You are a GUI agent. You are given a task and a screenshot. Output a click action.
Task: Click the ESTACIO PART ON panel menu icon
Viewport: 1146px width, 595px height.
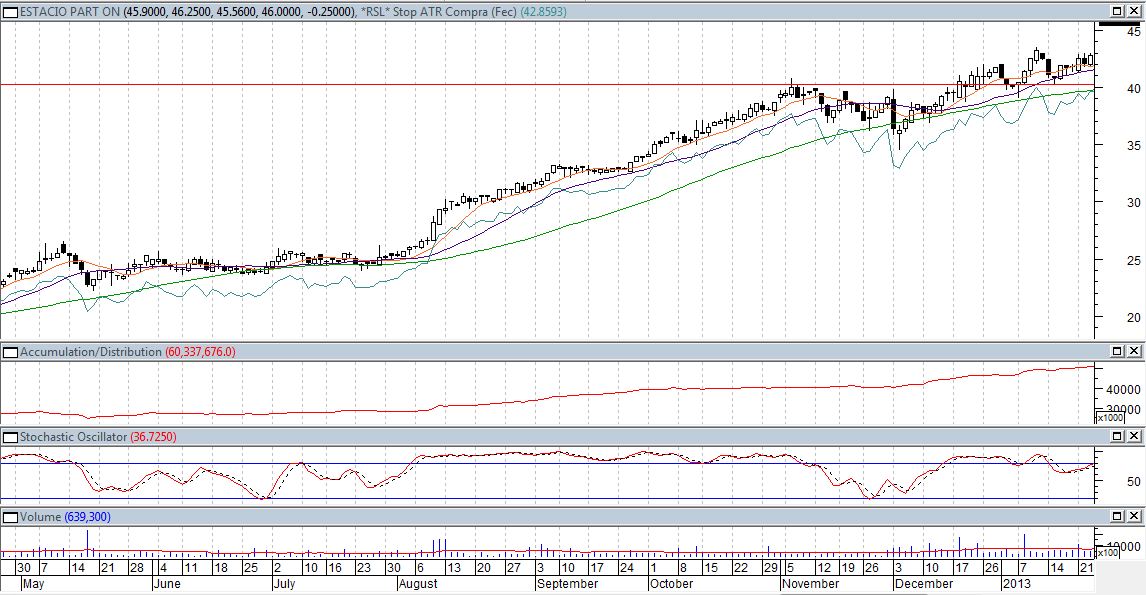coord(10,11)
